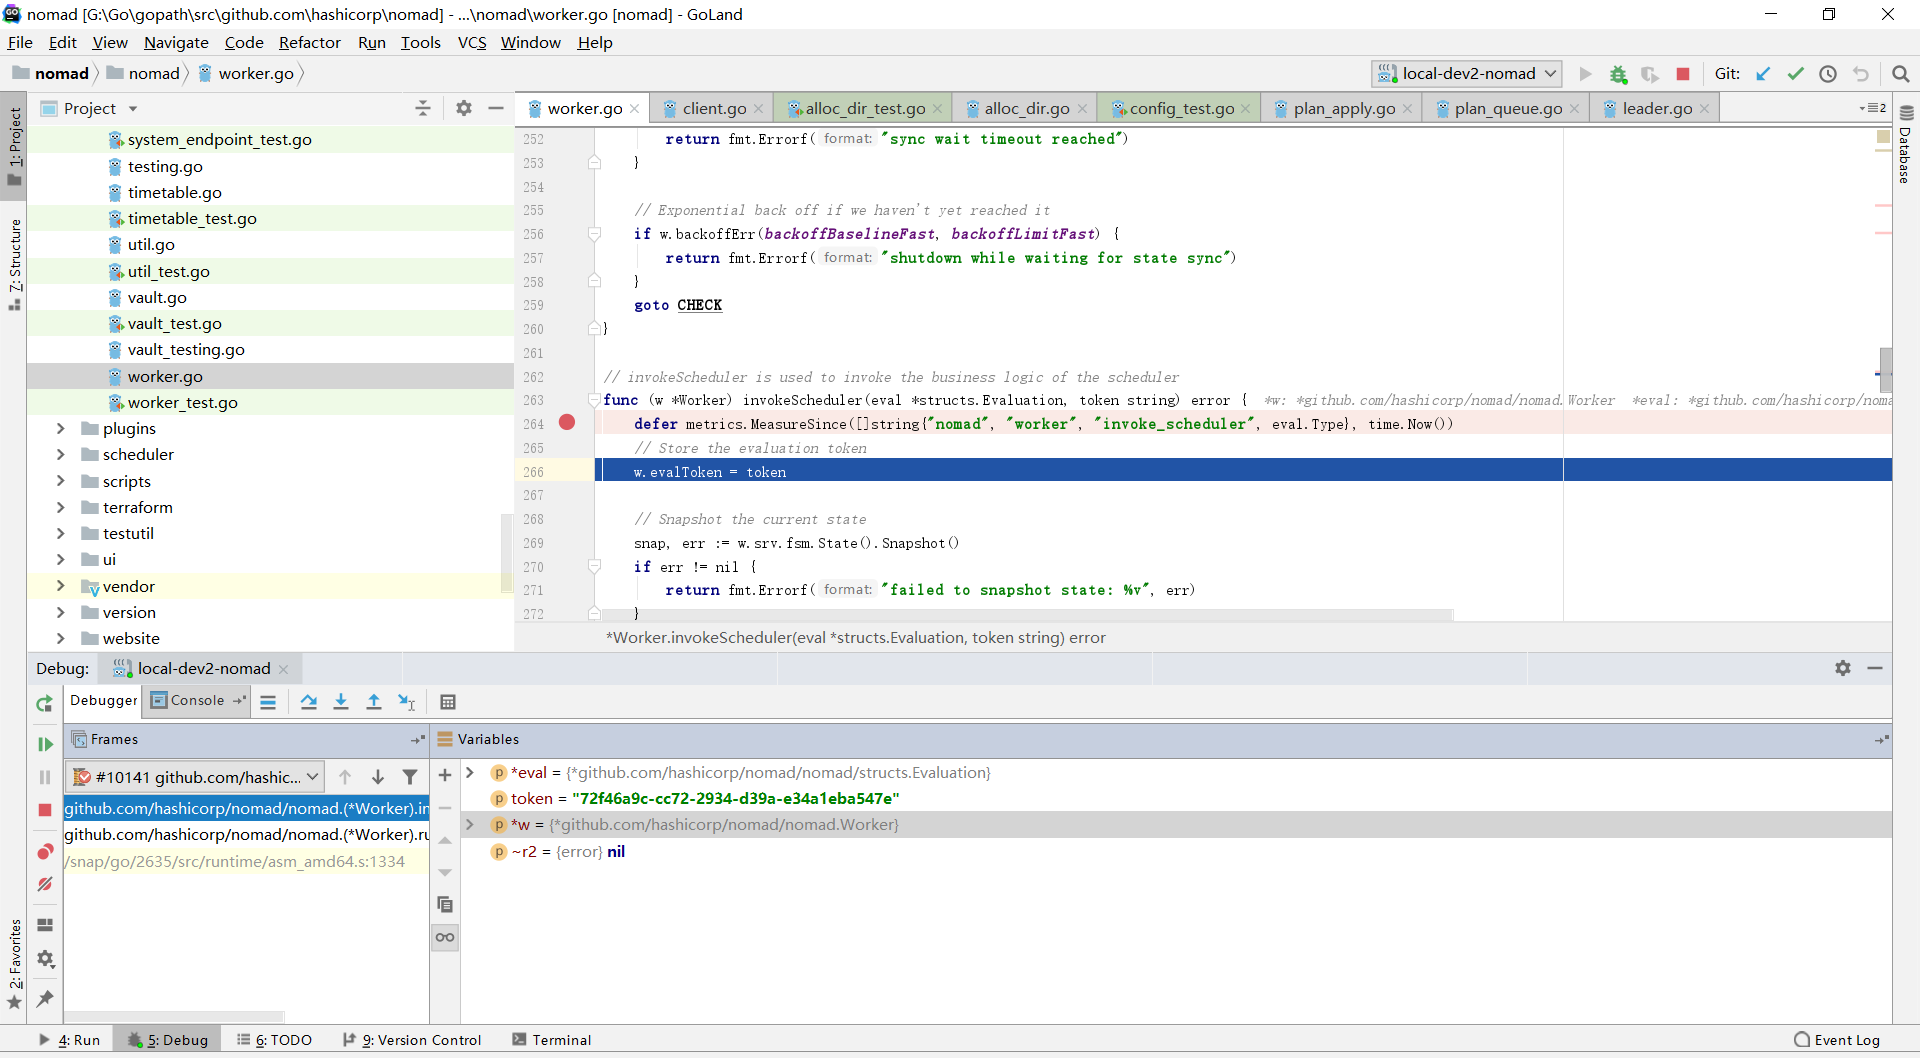Commit changes with the green checkmark icon
Screen dimensions: 1920x1058
click(x=1796, y=74)
